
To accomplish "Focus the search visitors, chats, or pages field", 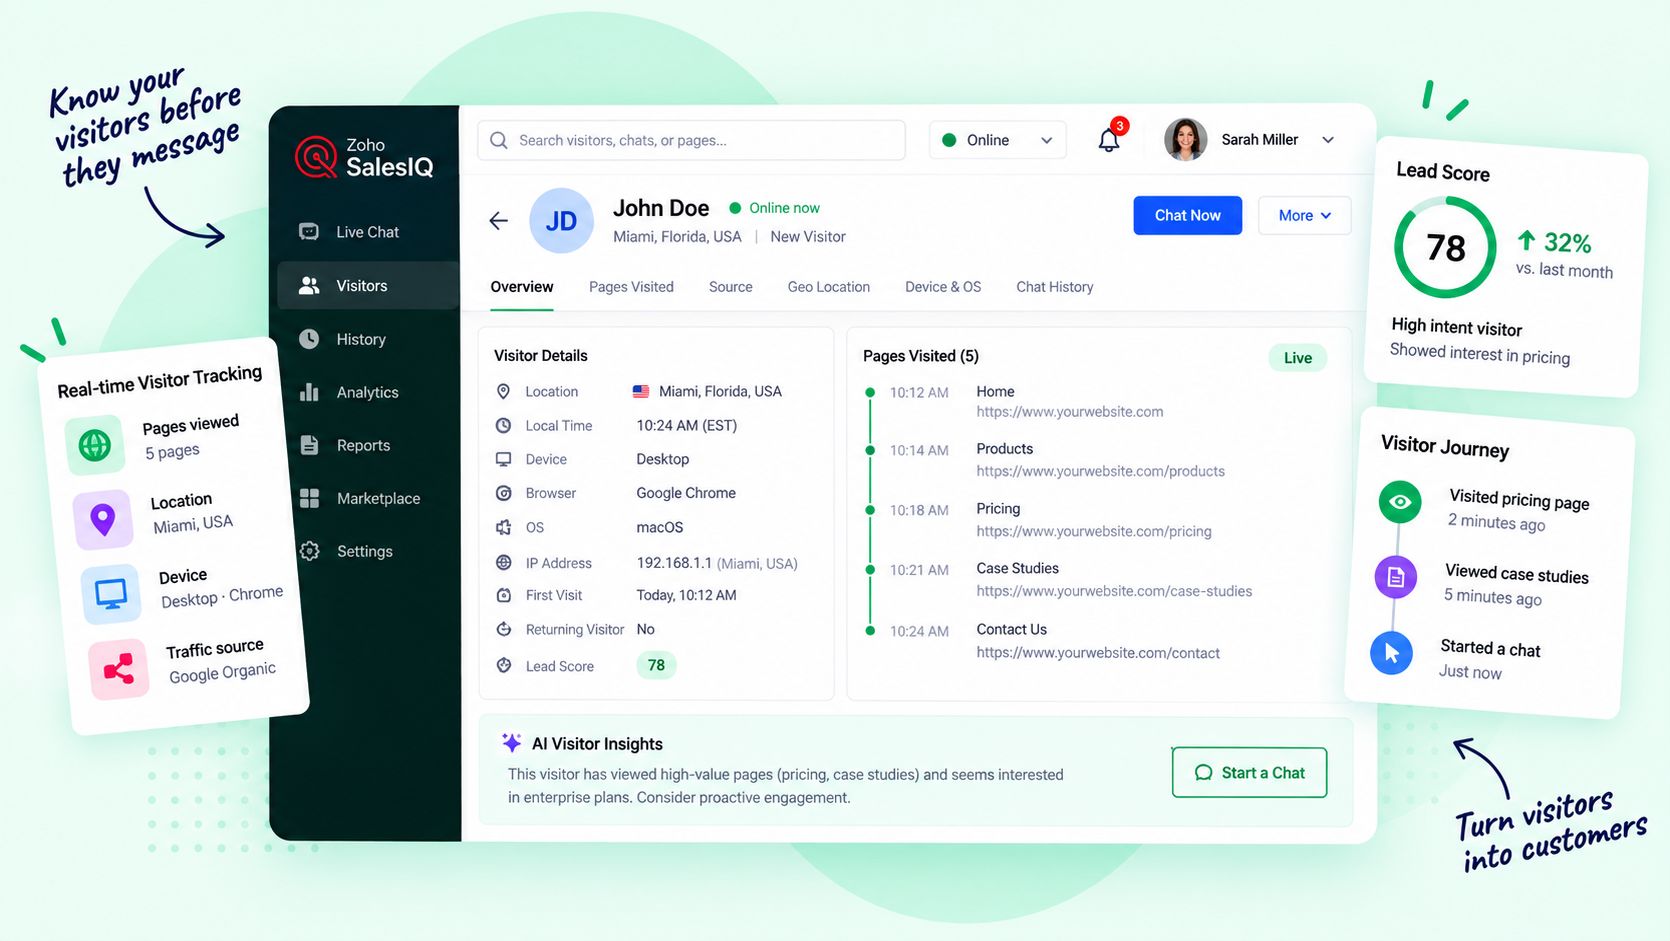I will click(x=691, y=140).
